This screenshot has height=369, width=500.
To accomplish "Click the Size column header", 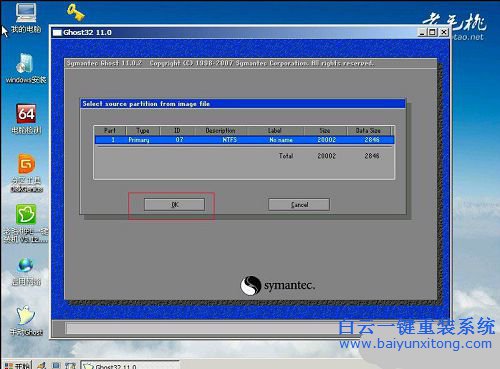I will [325, 130].
